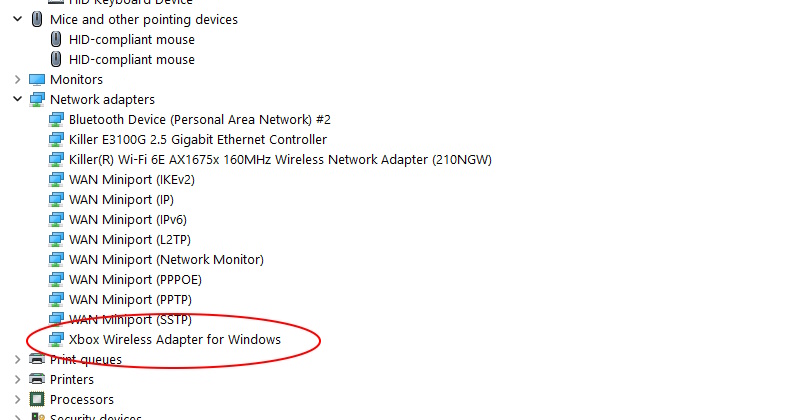Click the Xbox Wireless Adapter network icon

(56, 339)
